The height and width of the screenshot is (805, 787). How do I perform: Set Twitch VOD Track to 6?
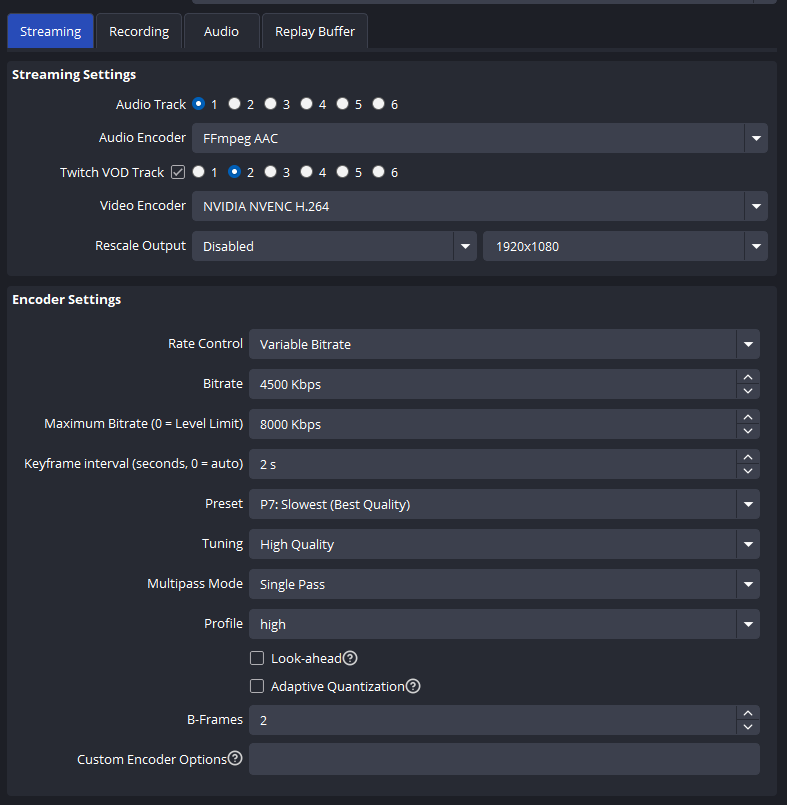click(378, 171)
